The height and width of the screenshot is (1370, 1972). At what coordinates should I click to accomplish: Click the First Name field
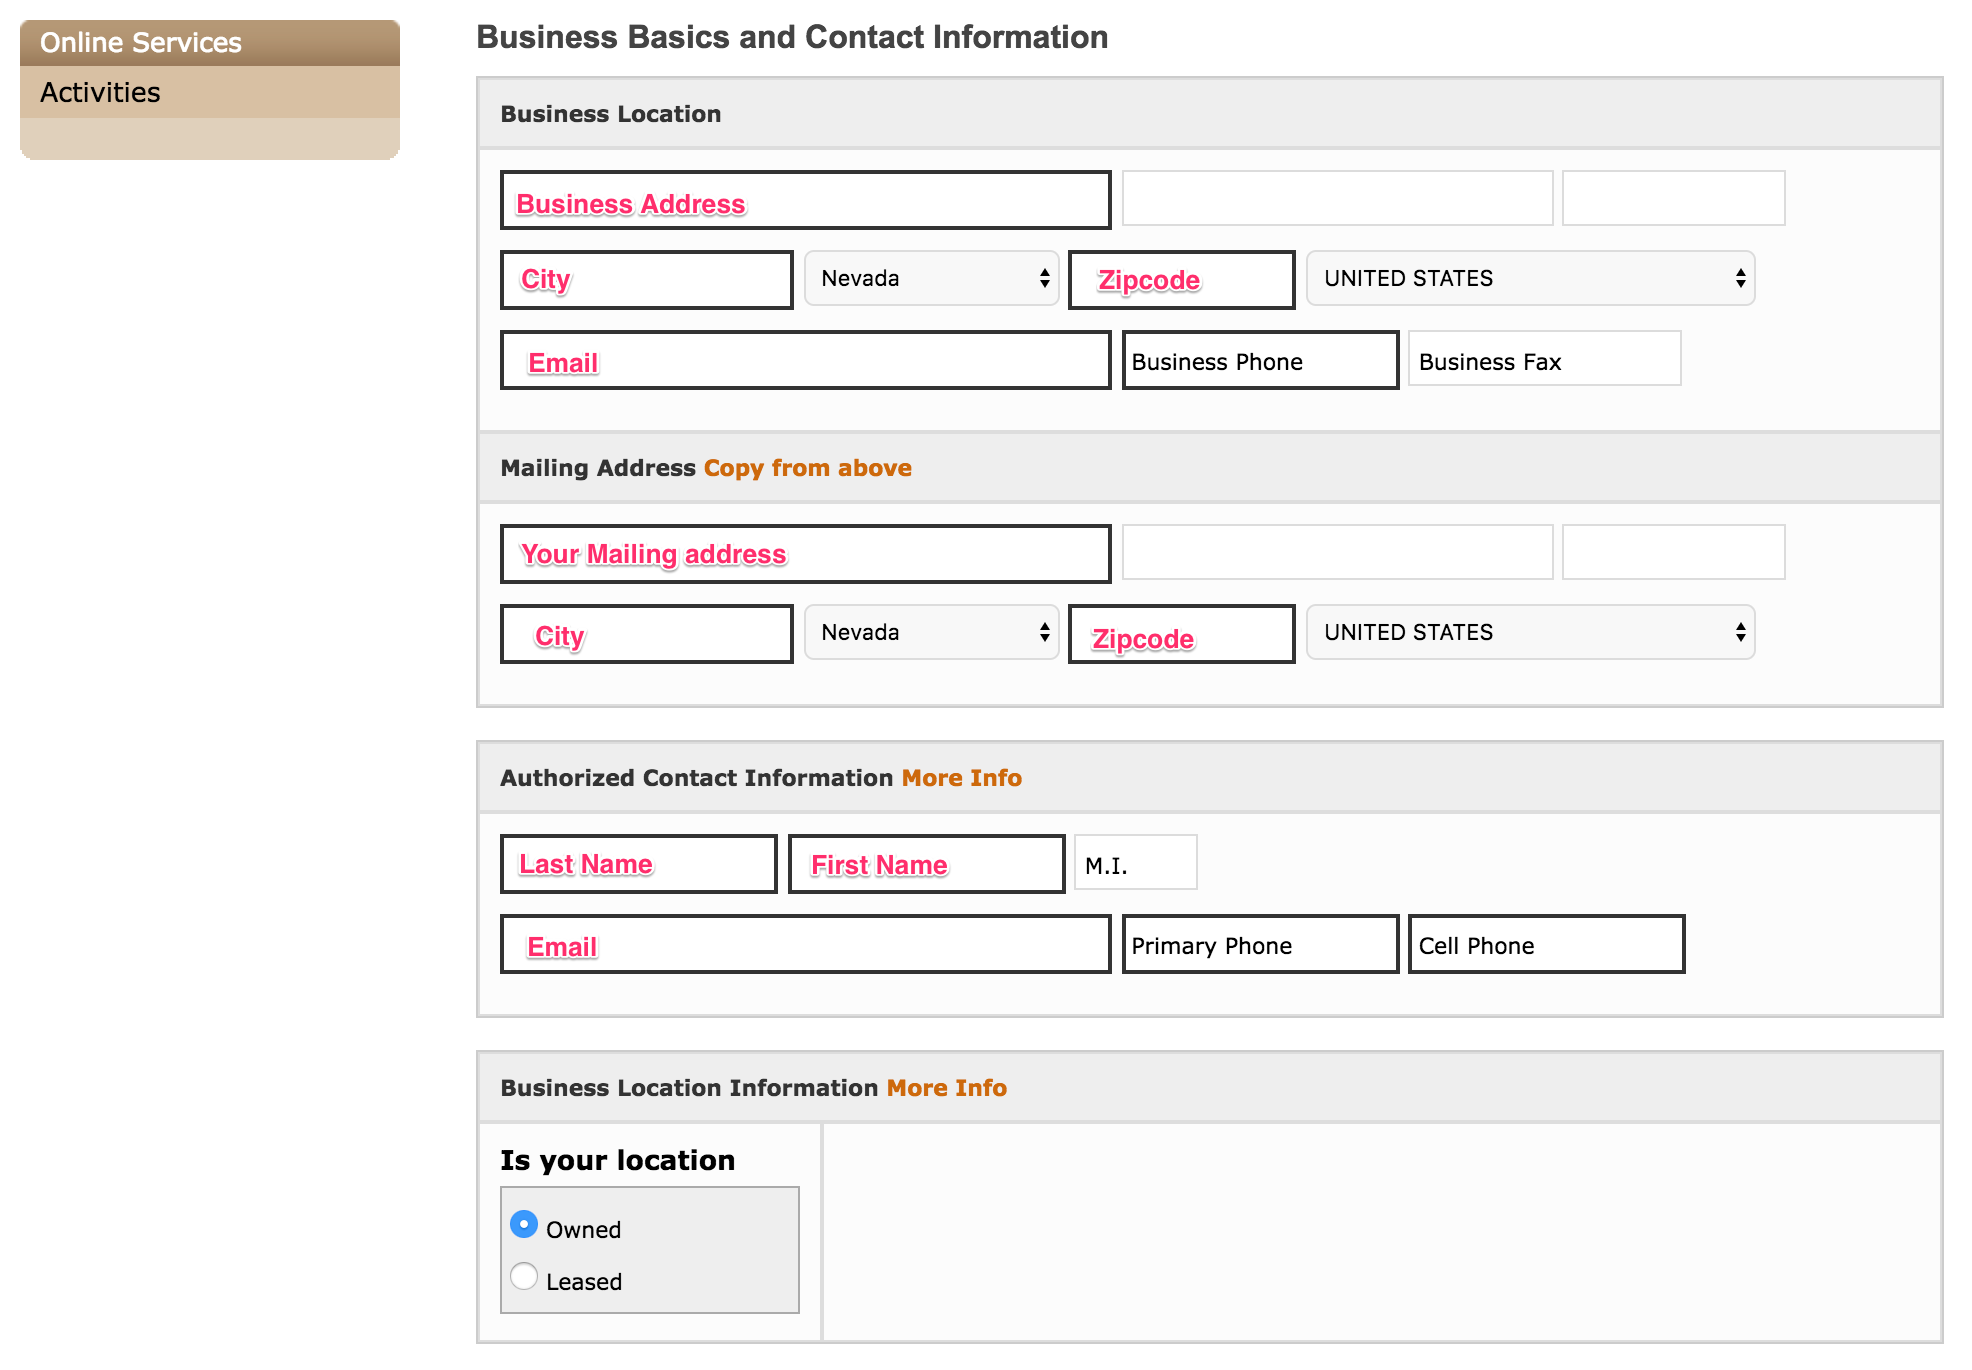coord(927,864)
